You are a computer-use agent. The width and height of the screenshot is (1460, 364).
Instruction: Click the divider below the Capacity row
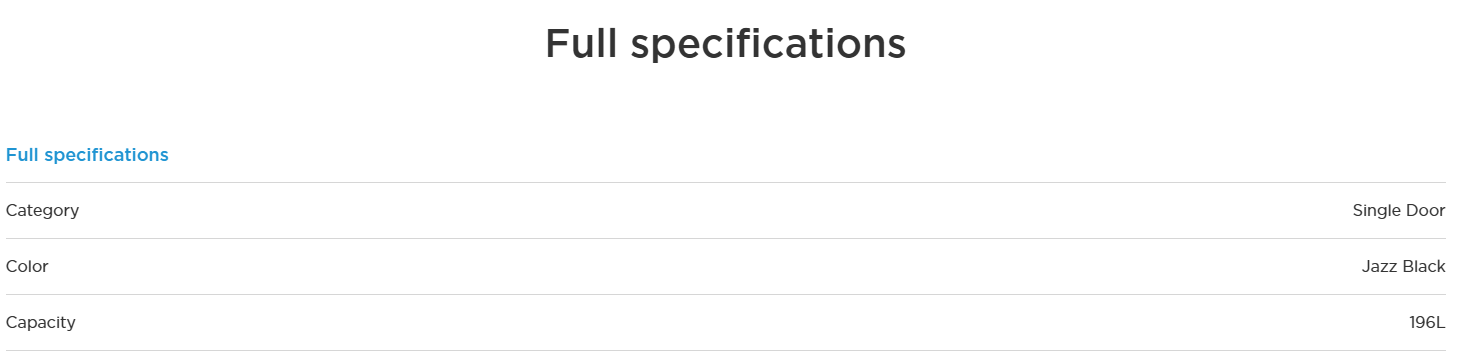point(725,351)
